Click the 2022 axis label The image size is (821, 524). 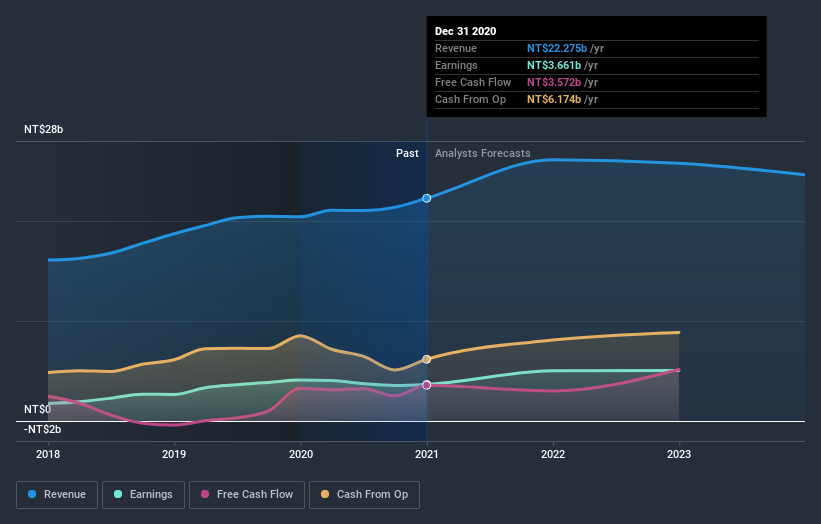[x=553, y=454]
